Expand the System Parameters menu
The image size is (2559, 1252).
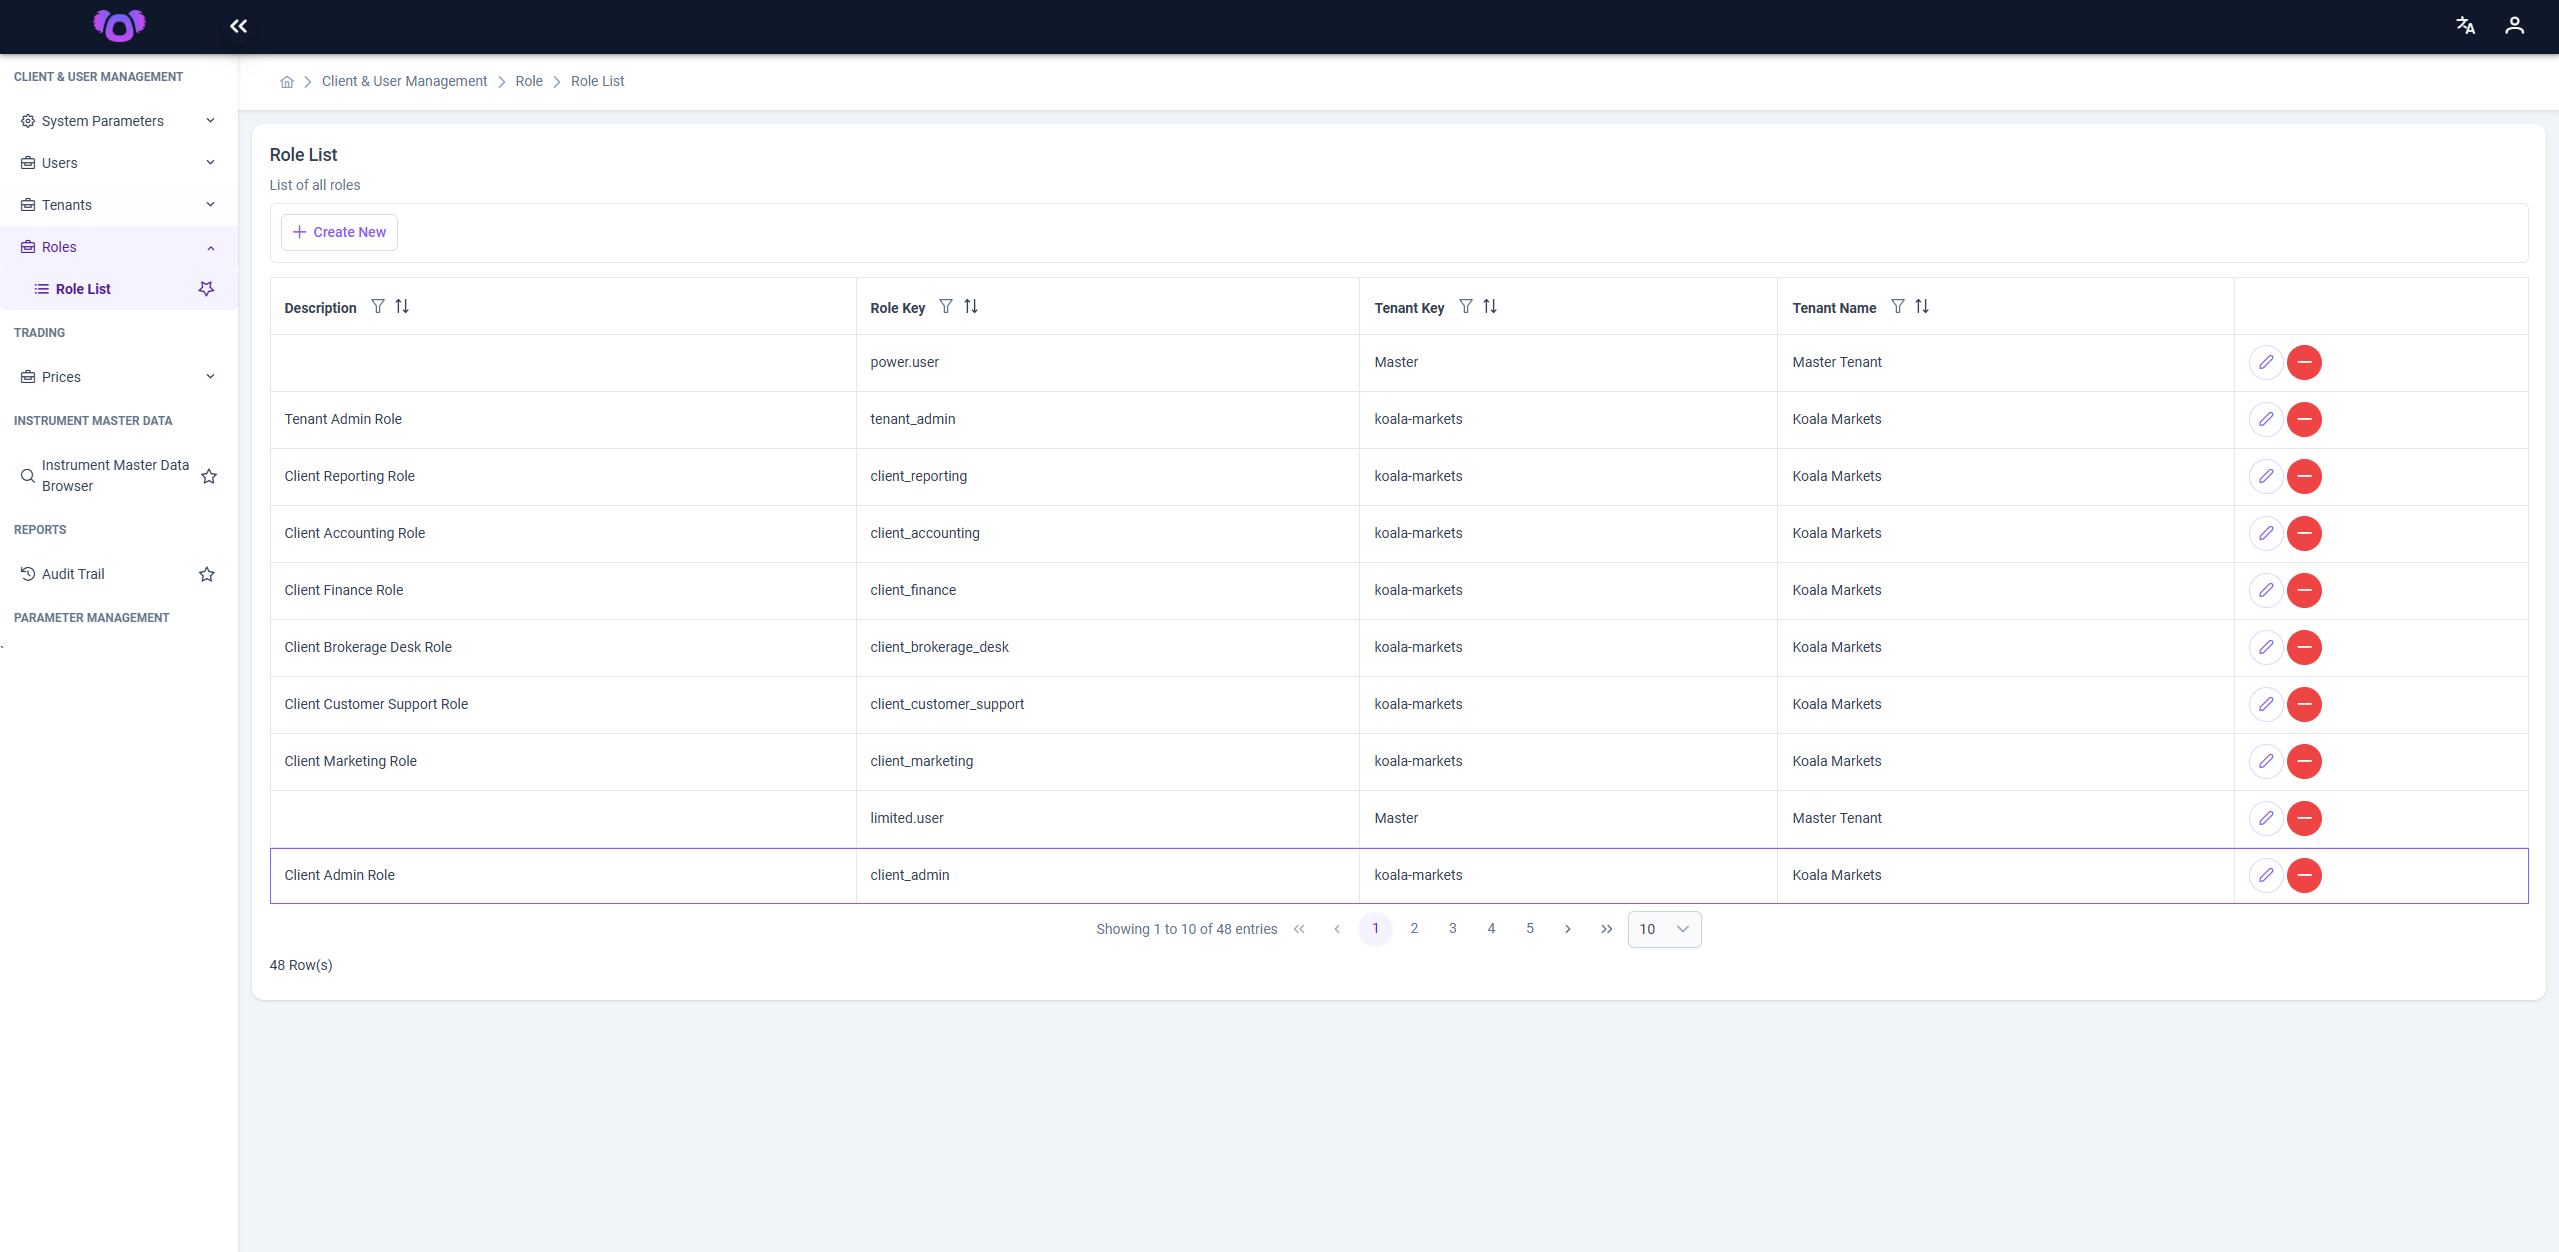[119, 121]
